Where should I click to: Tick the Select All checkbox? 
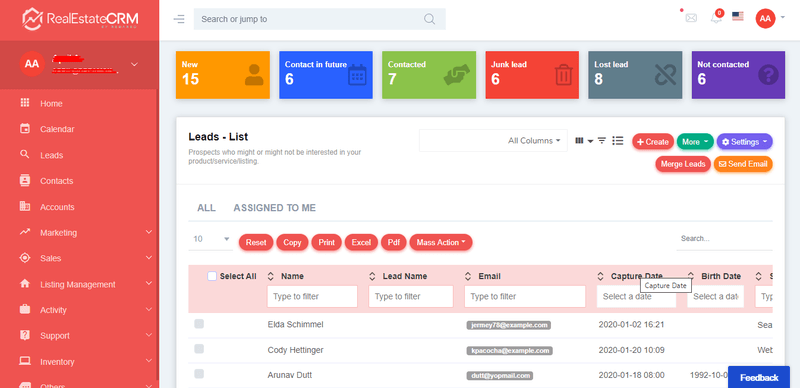[212, 276]
